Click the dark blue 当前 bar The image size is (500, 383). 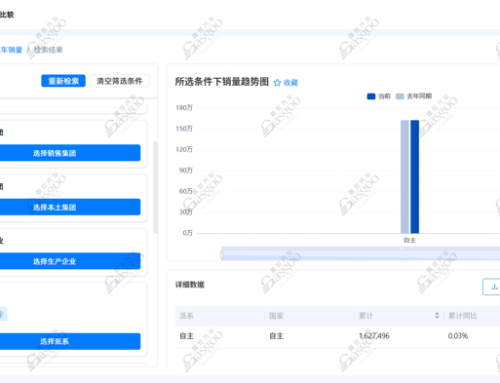(415, 177)
